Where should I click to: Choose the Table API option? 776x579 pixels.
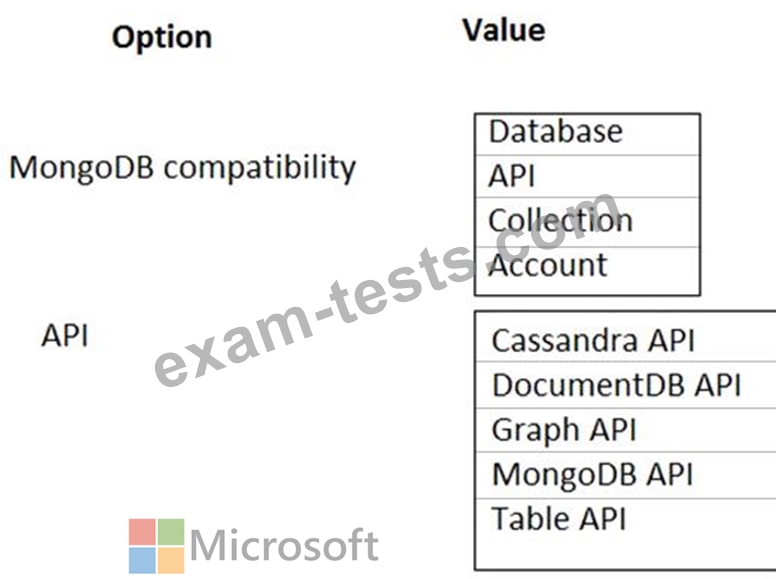626,519
